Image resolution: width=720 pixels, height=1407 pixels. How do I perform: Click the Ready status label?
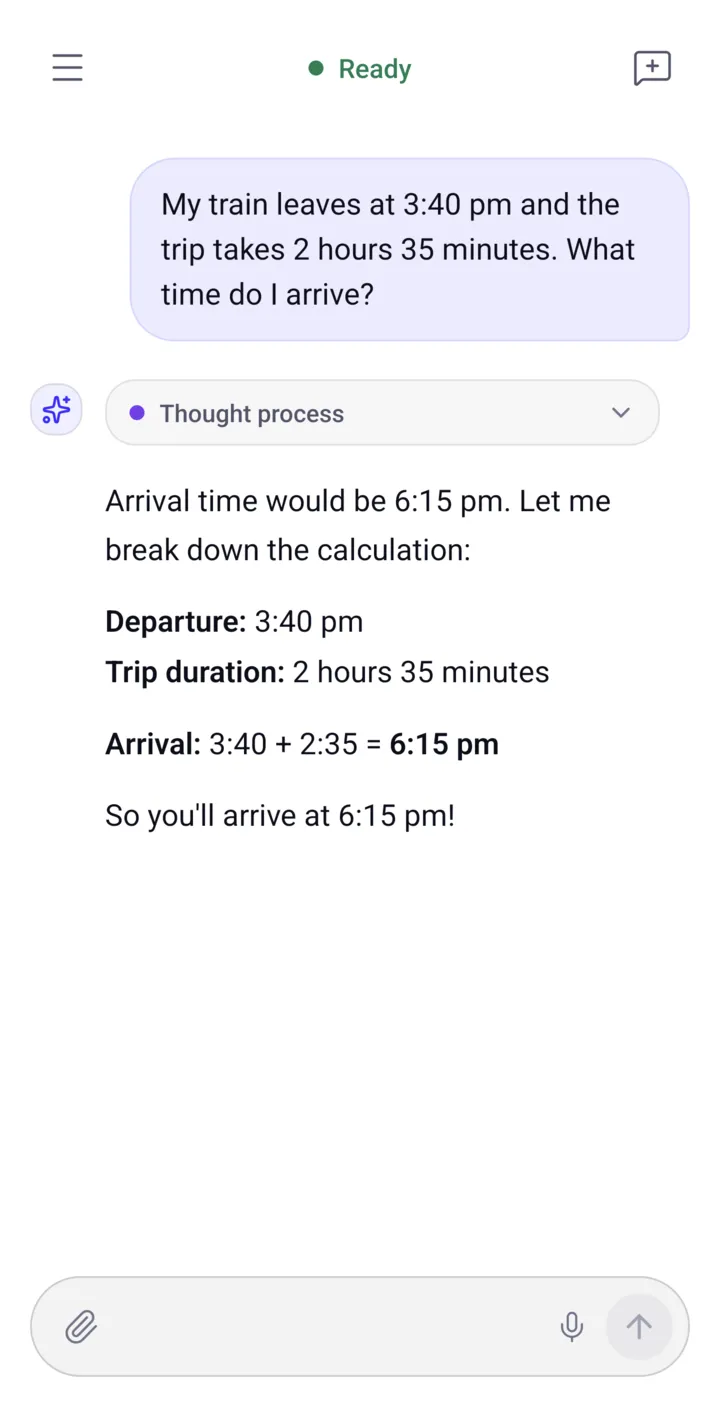[375, 69]
